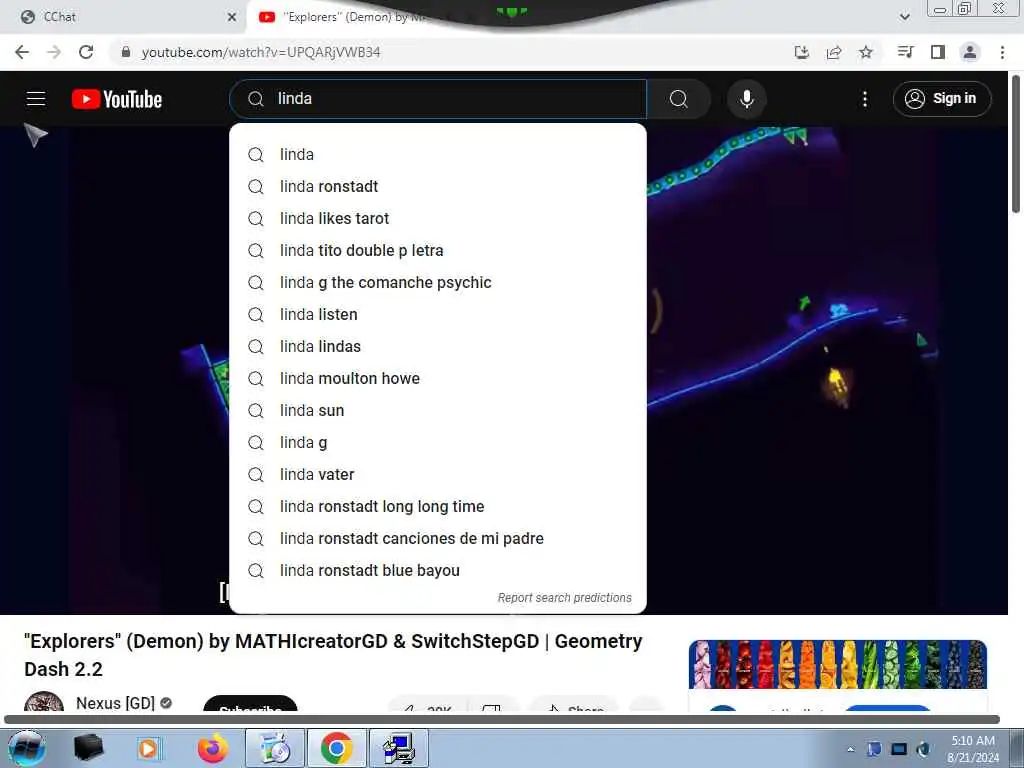Bookmark this tab with the star
Viewport: 1024px width, 768px height.
866,52
